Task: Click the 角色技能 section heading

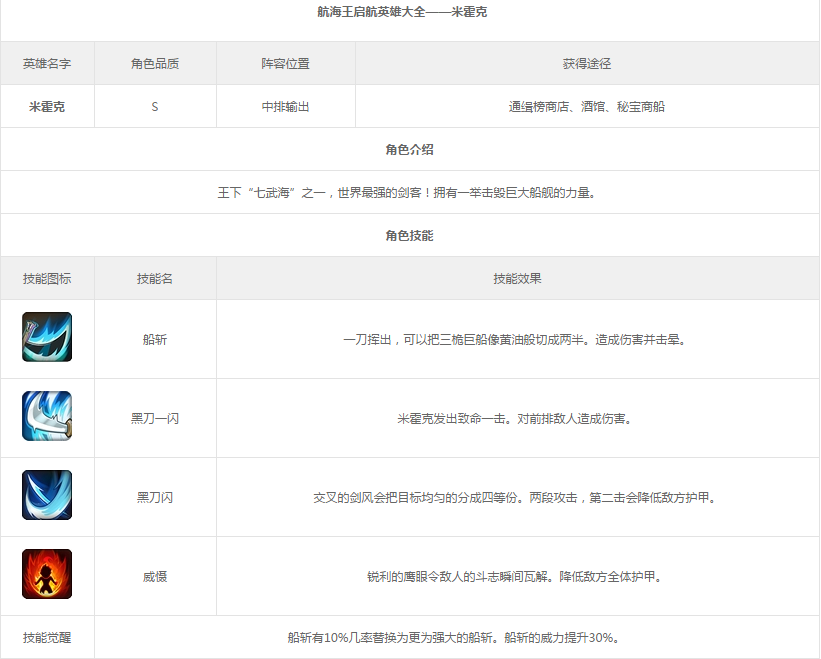Action: click(x=409, y=236)
